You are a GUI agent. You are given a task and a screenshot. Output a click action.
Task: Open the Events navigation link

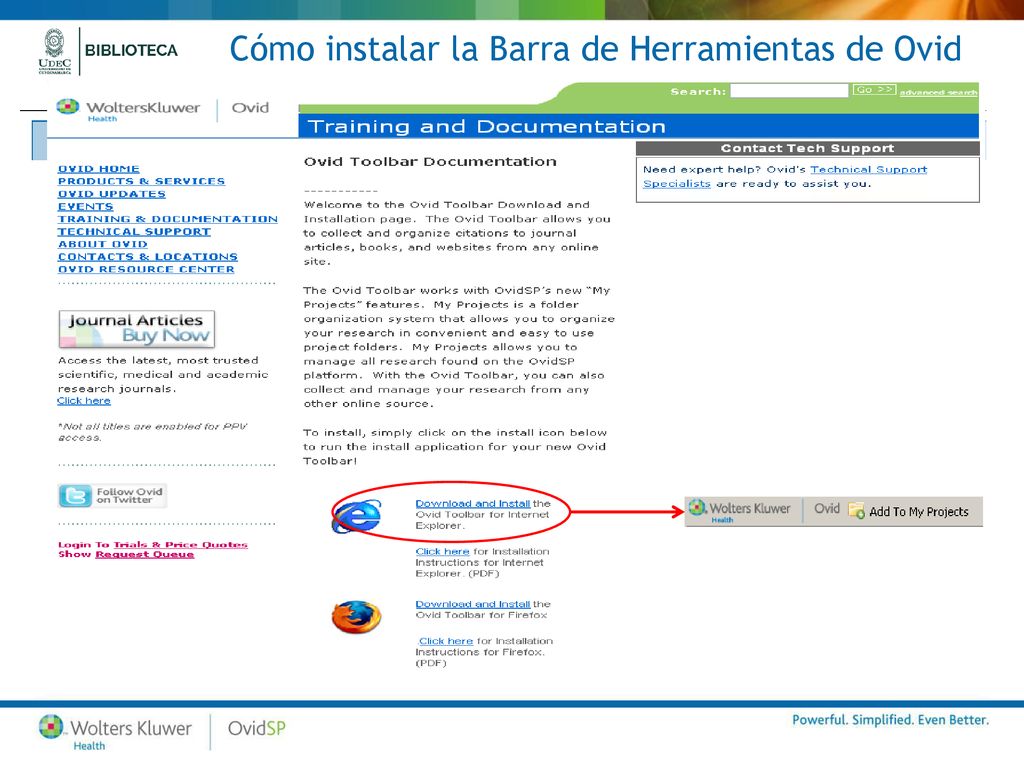click(x=86, y=206)
